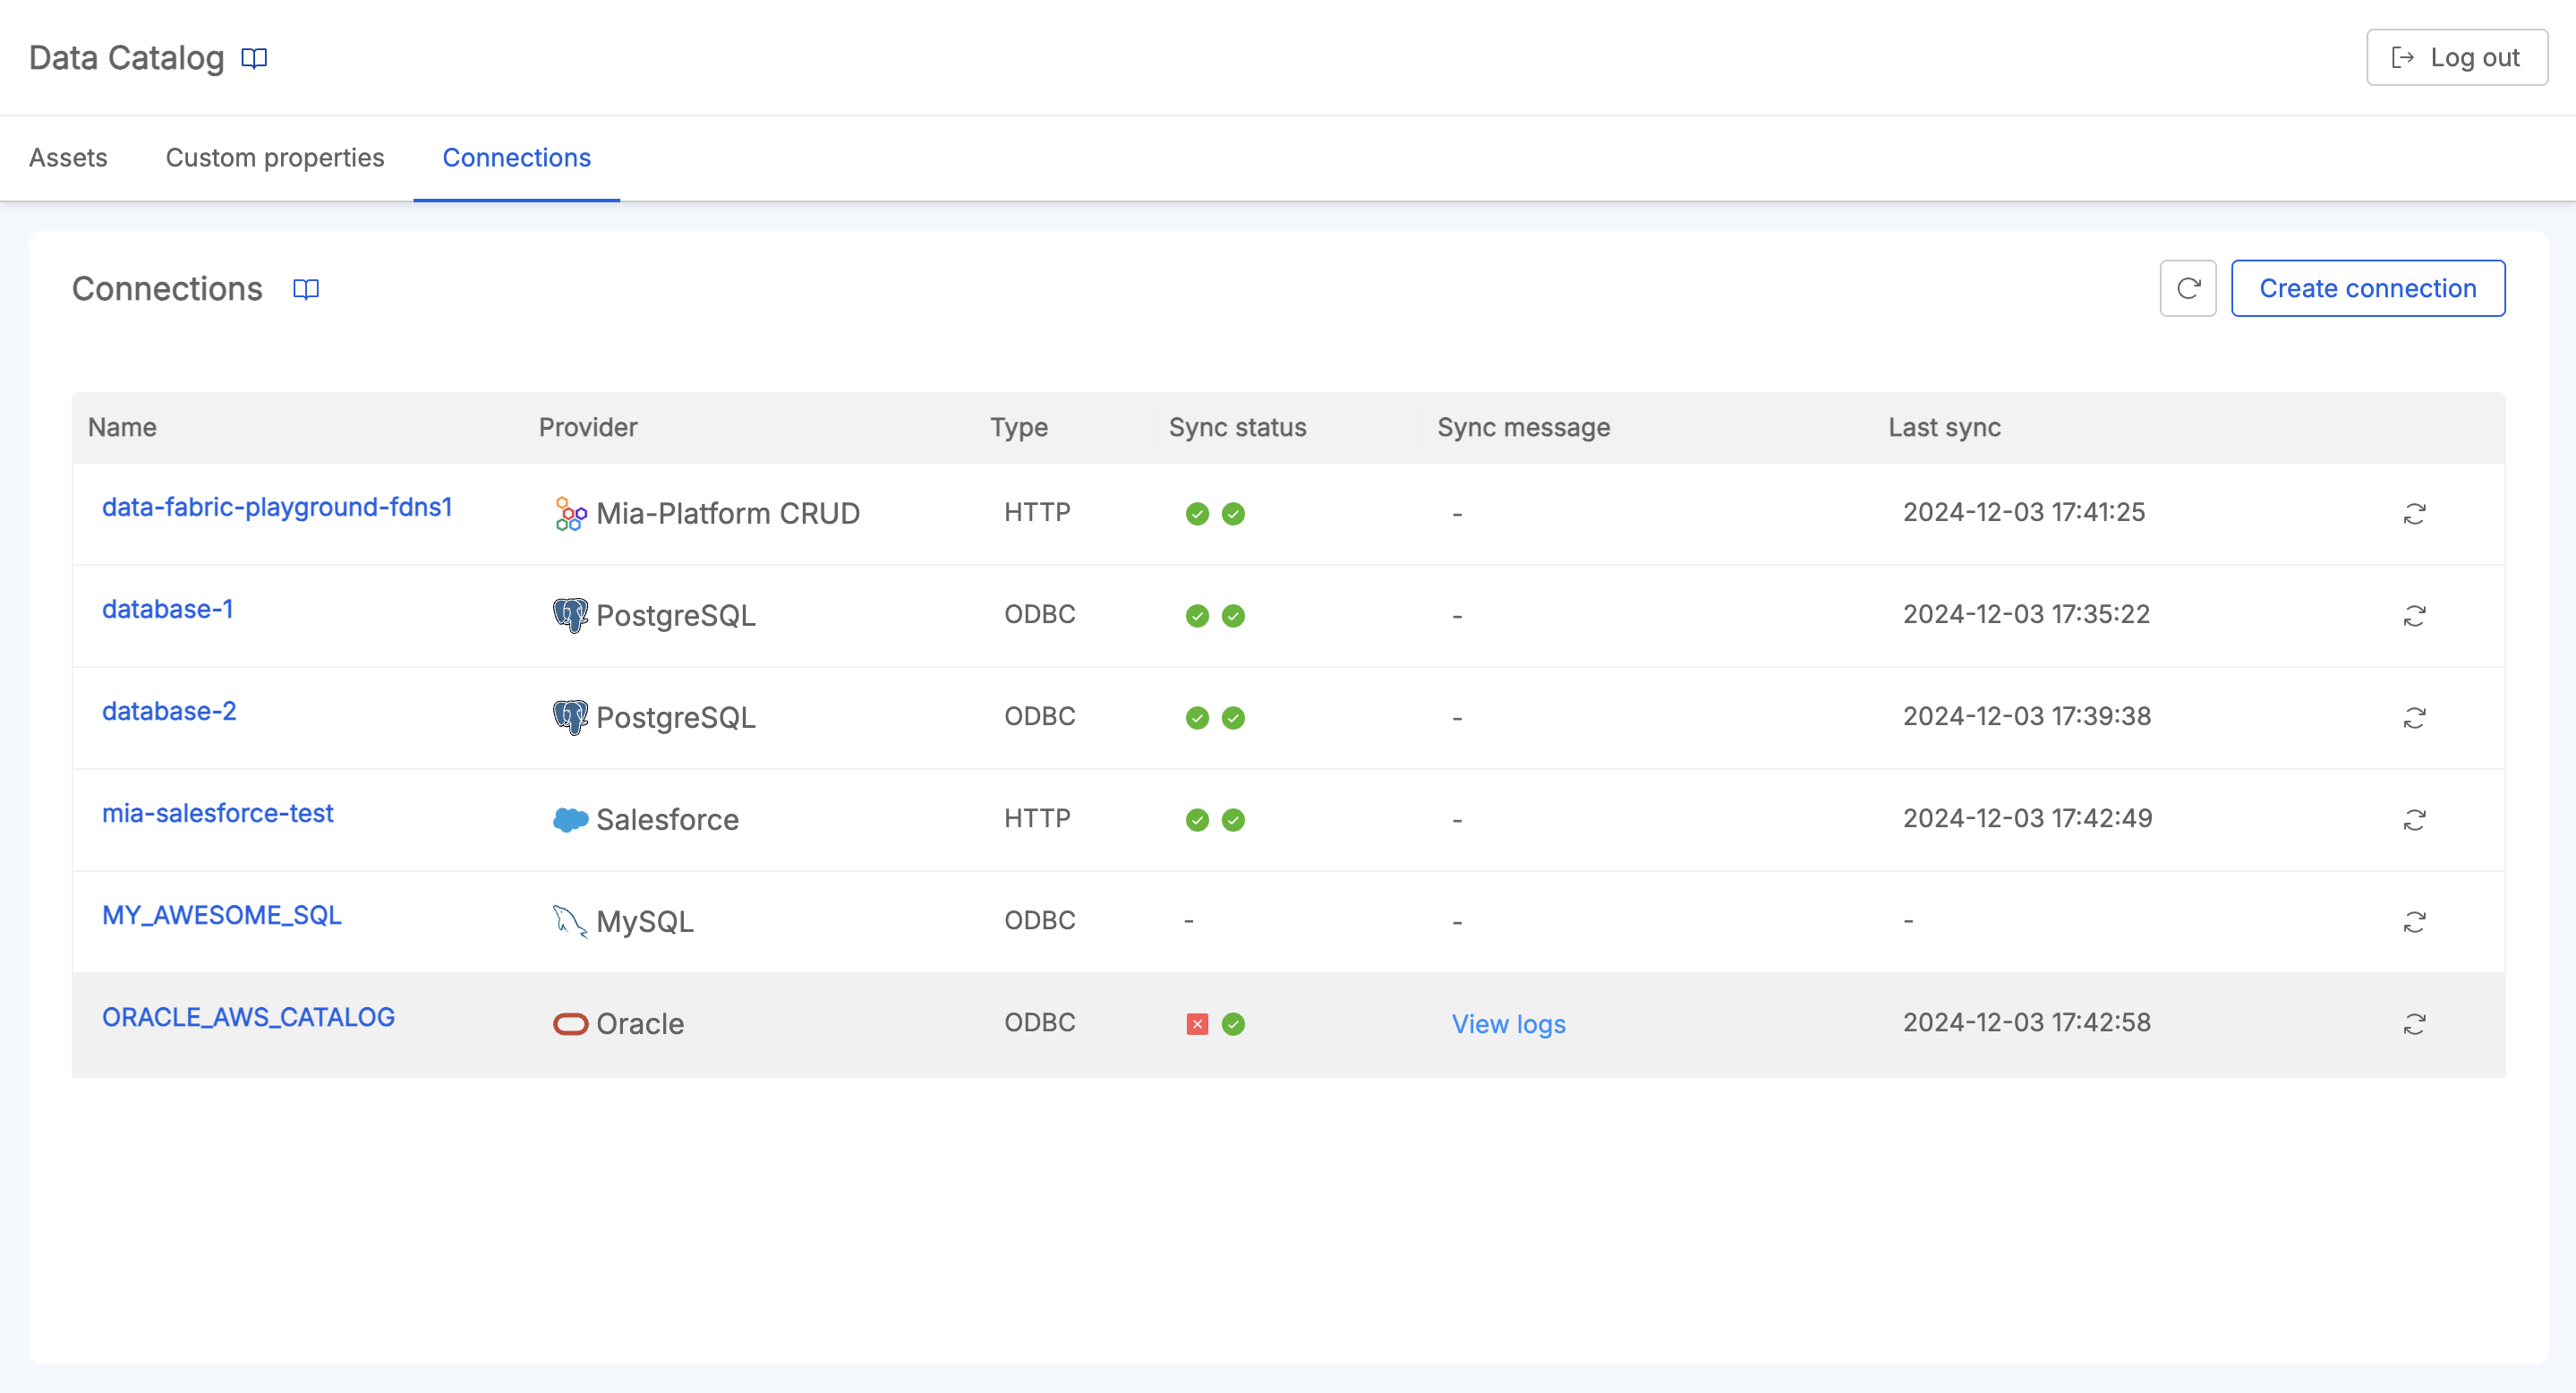The image size is (2576, 1393).
Task: Switch to the Assets tab
Action: [68, 158]
